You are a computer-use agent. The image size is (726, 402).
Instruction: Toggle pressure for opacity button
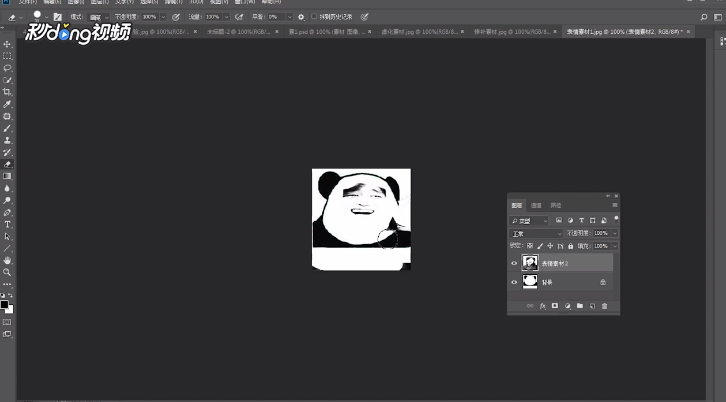[175, 17]
